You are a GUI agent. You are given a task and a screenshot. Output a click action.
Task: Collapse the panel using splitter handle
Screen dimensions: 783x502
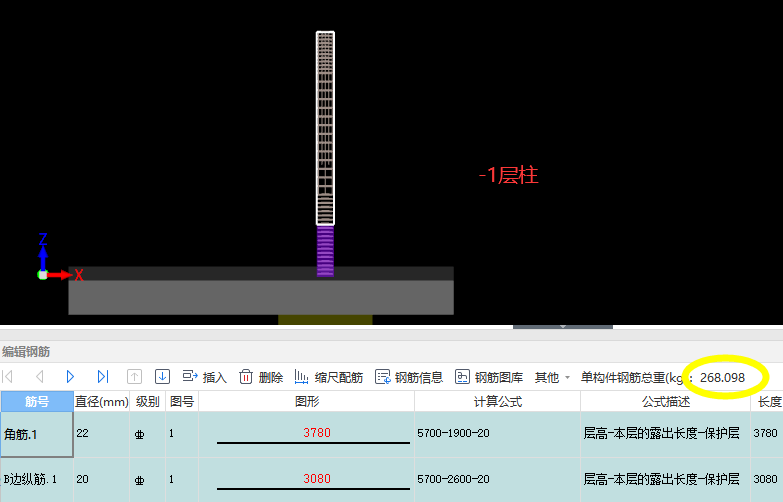click(562, 326)
